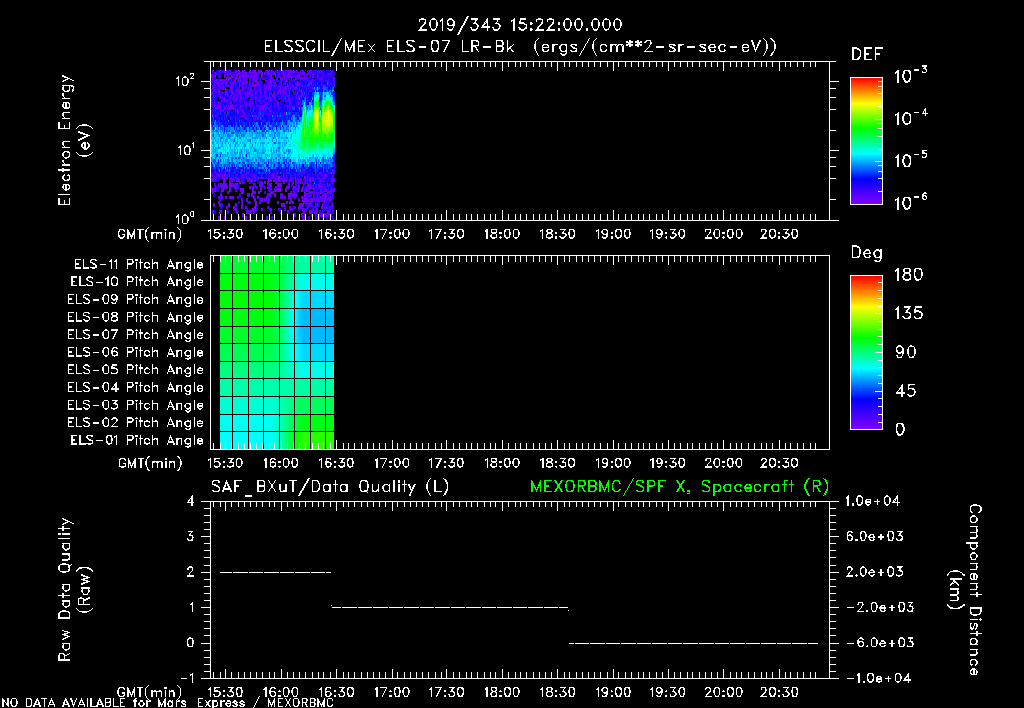Click the 17:00 tick label under spectrogram
Viewport: 1024px width, 708px height.
(x=392, y=234)
